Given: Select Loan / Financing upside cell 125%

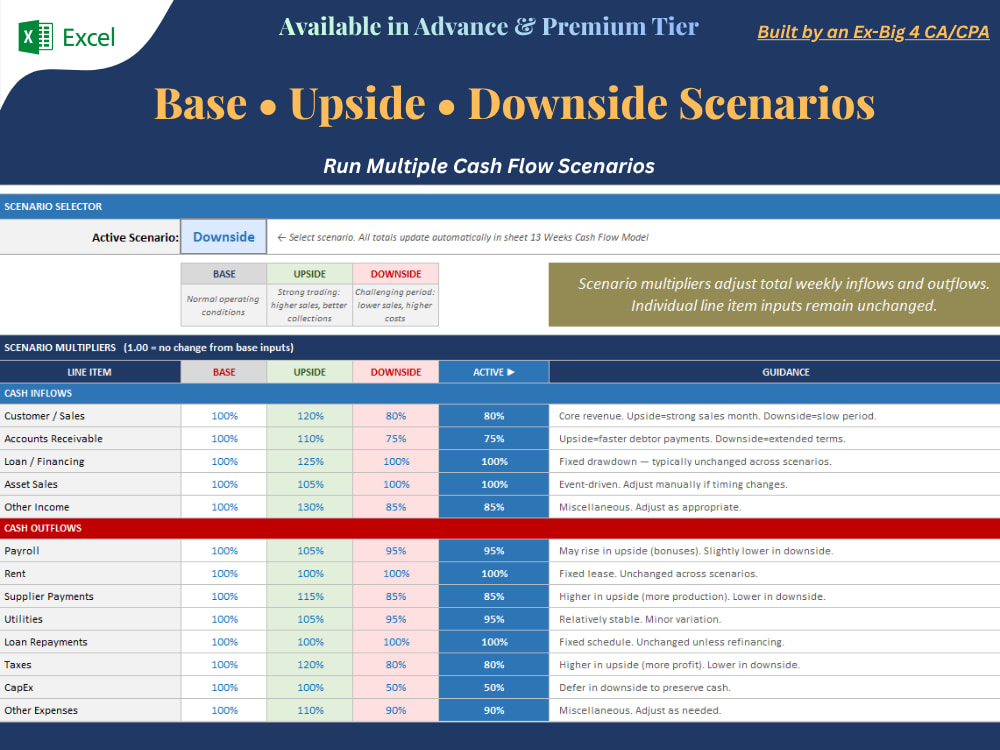Looking at the screenshot, I should click(x=309, y=462).
